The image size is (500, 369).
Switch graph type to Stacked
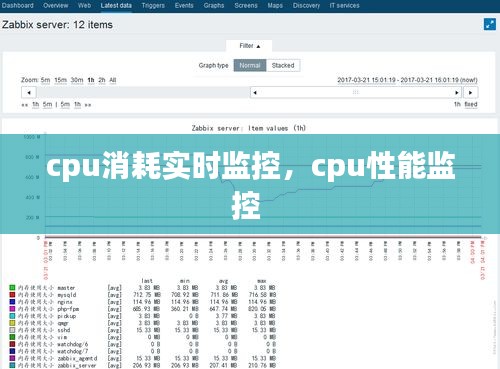tap(283, 65)
